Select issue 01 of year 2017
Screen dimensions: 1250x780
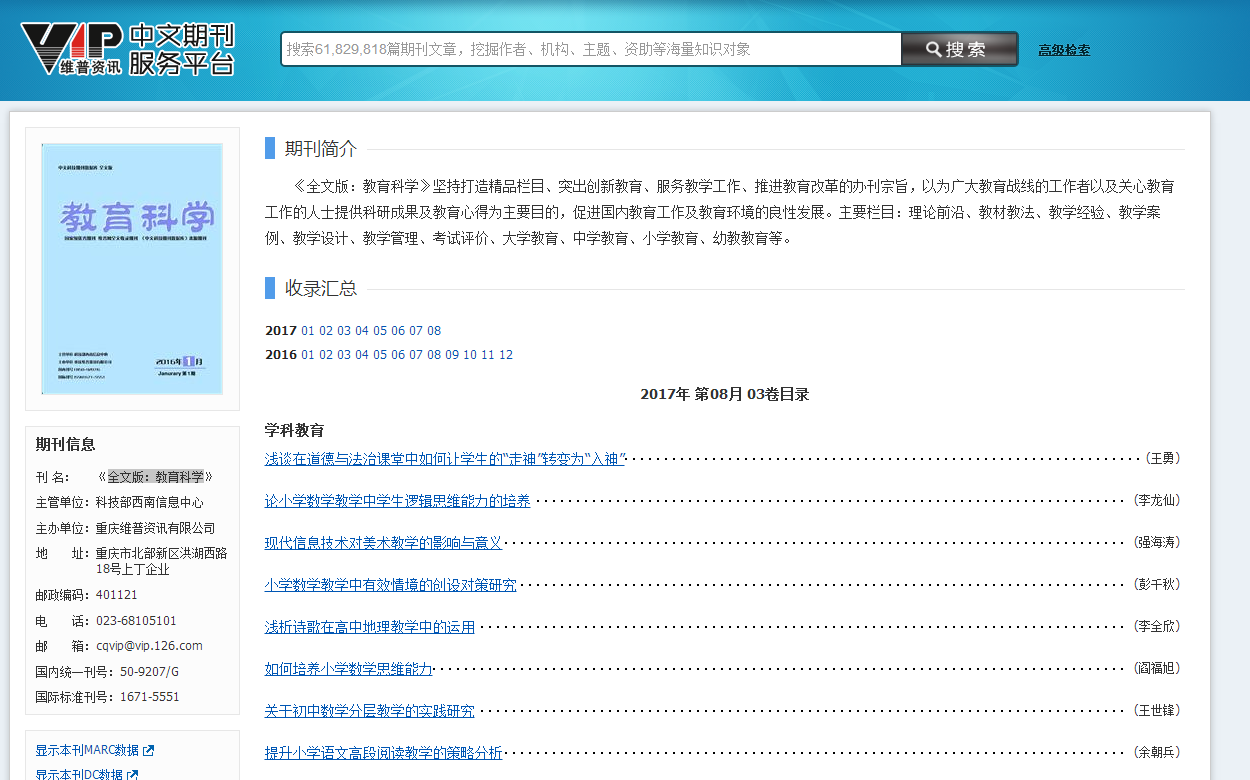point(308,331)
